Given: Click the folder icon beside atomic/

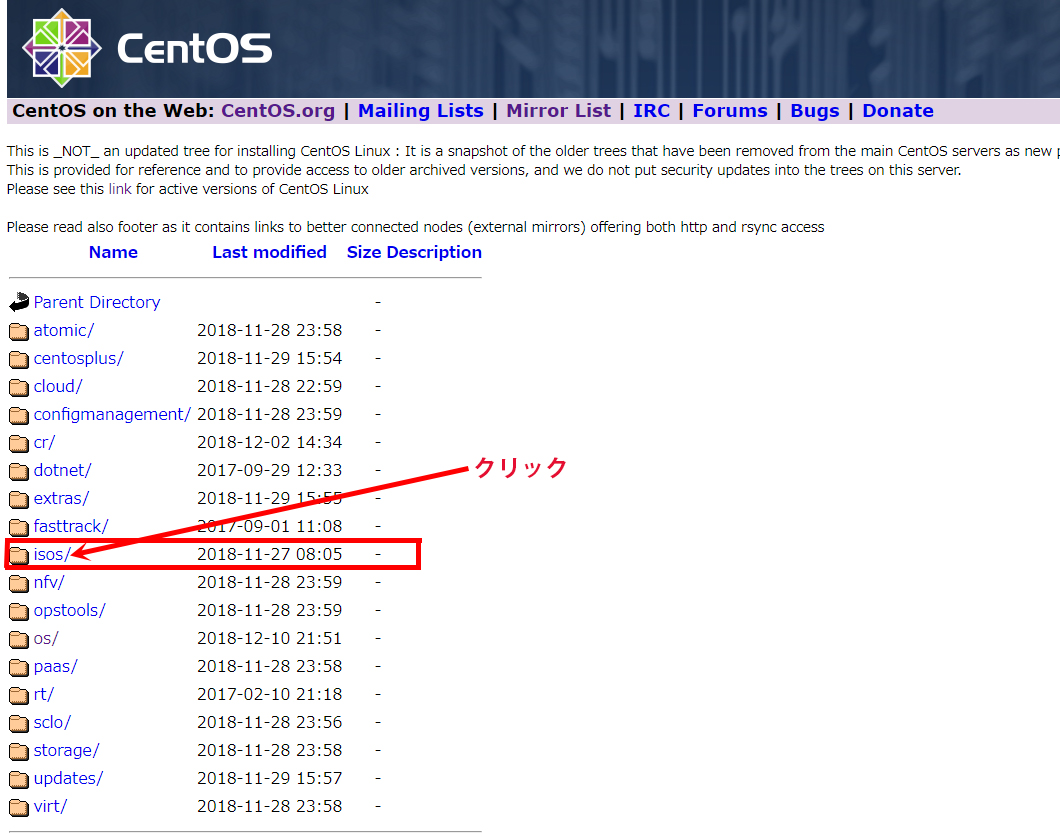Looking at the screenshot, I should pyautogui.click(x=19, y=331).
